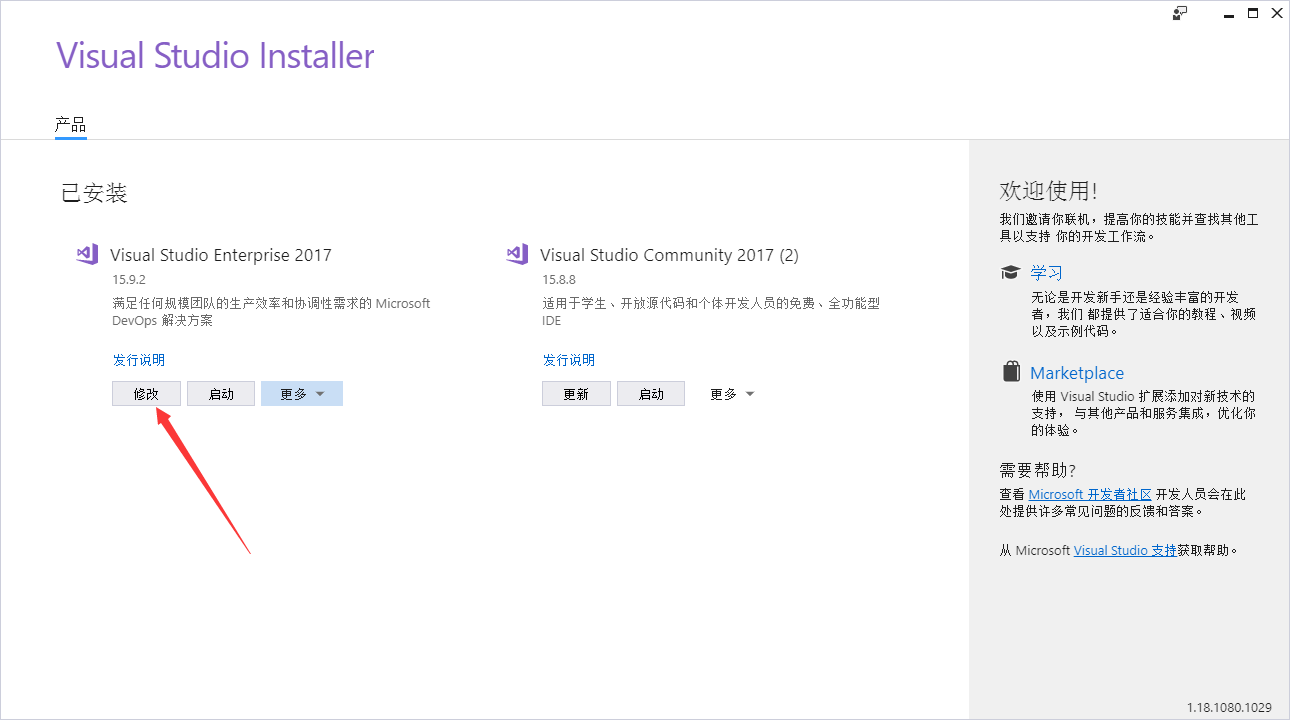Click the graduation cap icon beside 学习

[1011, 272]
